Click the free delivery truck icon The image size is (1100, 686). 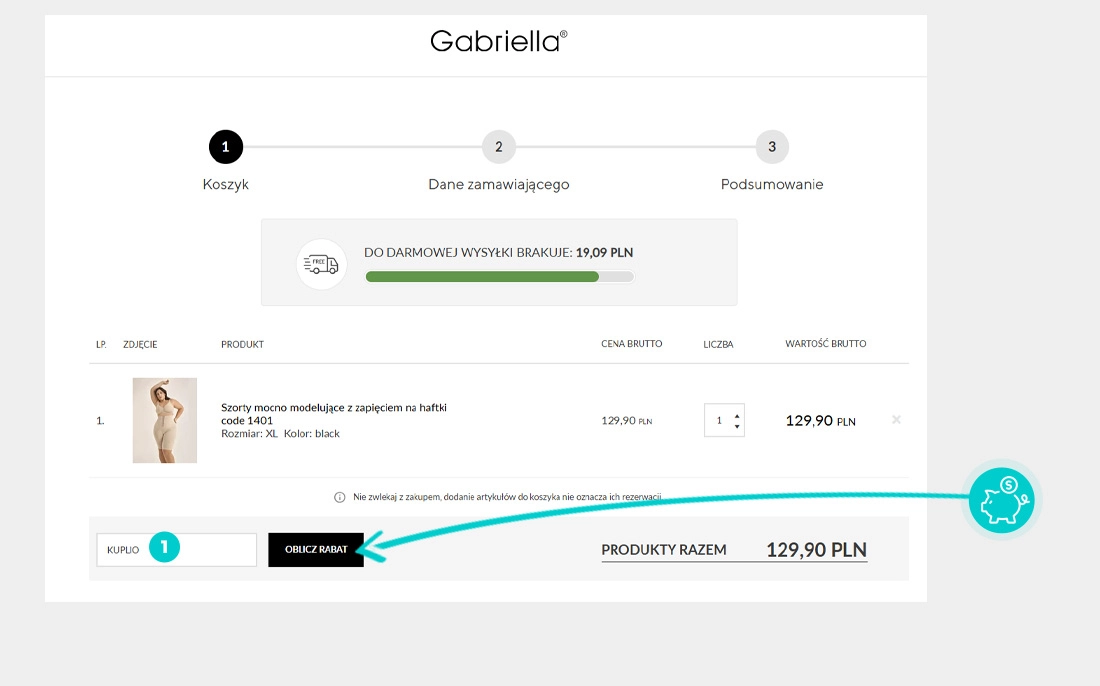(x=321, y=264)
